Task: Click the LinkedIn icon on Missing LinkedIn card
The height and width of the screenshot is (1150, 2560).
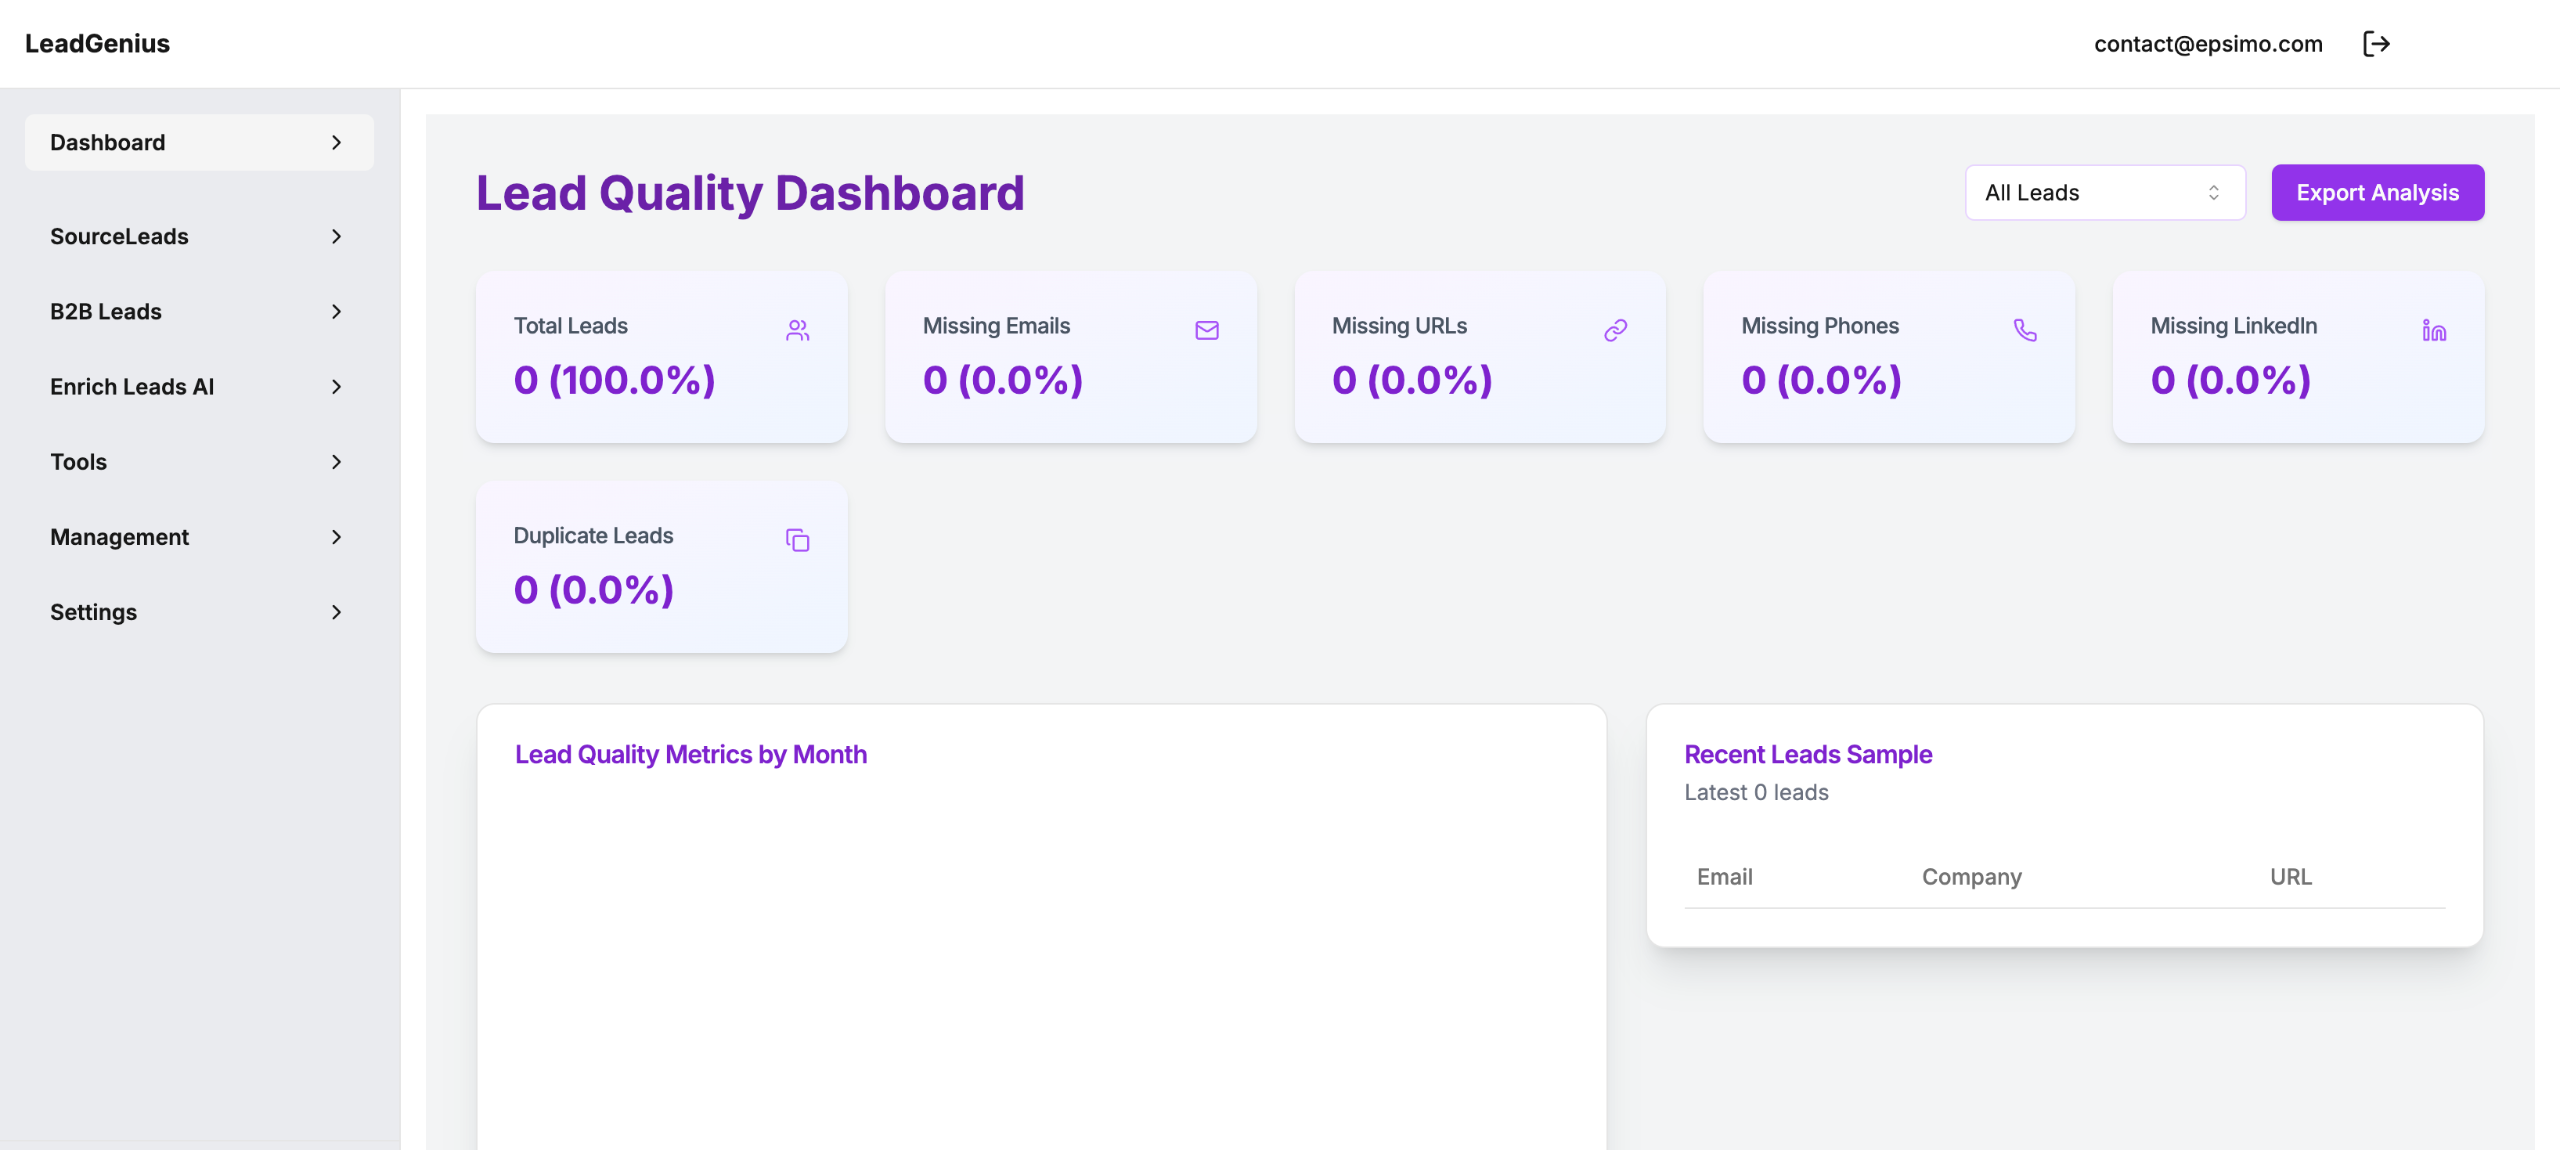Action: point(2433,330)
